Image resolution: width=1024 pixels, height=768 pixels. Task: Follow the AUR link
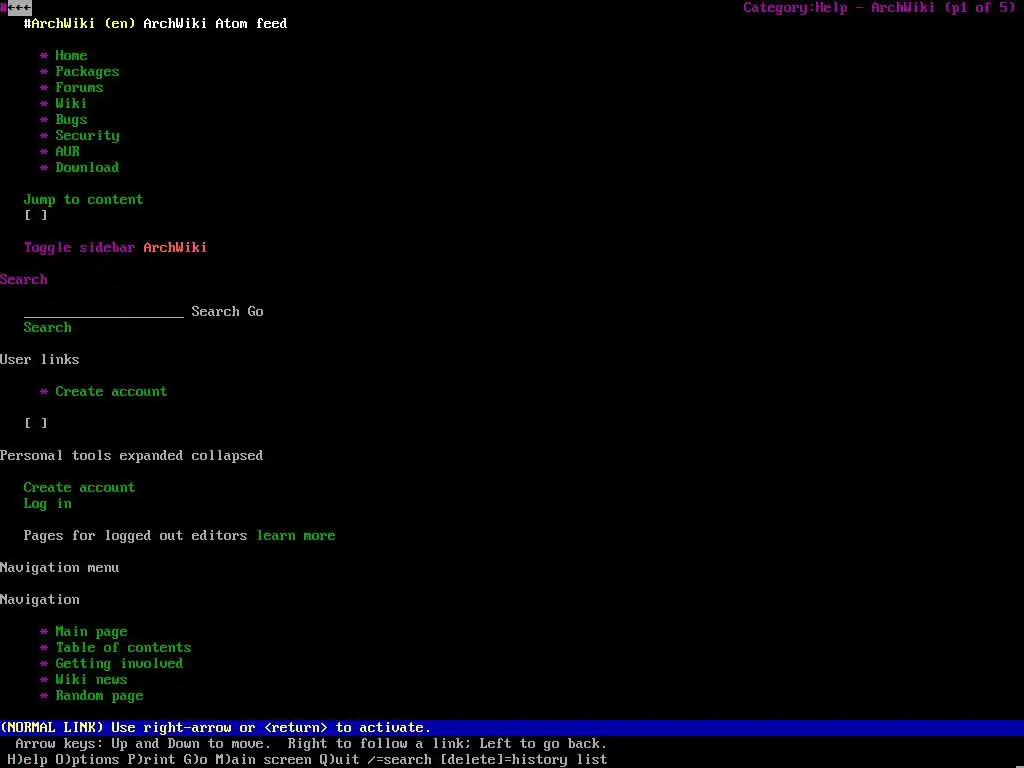pos(67,152)
